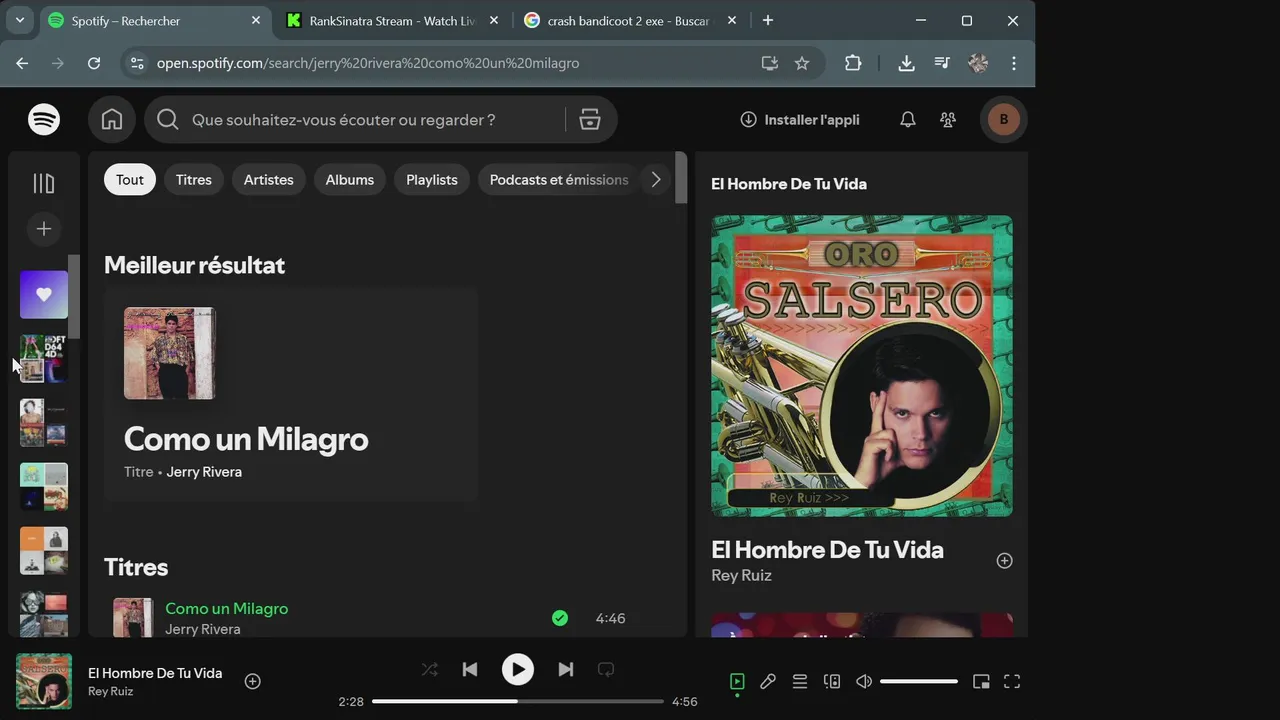Switch to RankSinatra Stream tab

click(393, 20)
